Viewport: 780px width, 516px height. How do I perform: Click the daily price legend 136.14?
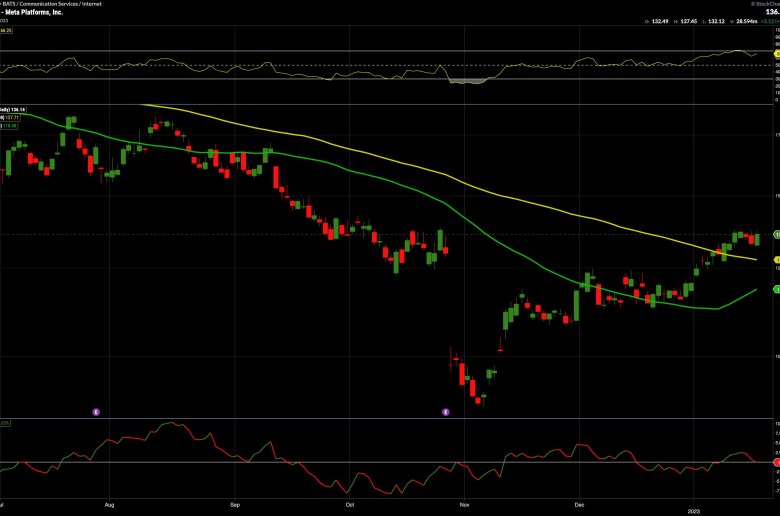click(x=14, y=109)
